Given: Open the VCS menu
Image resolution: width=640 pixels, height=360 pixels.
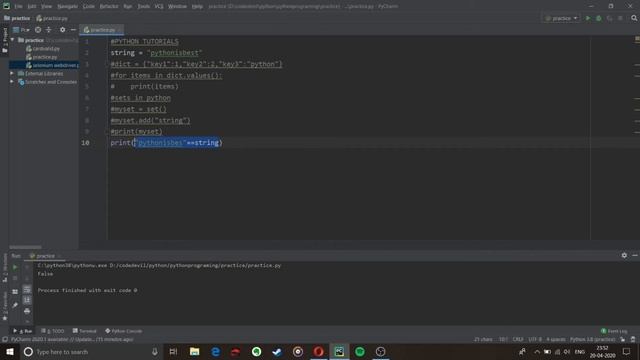Looking at the screenshot, I should 159,6.
